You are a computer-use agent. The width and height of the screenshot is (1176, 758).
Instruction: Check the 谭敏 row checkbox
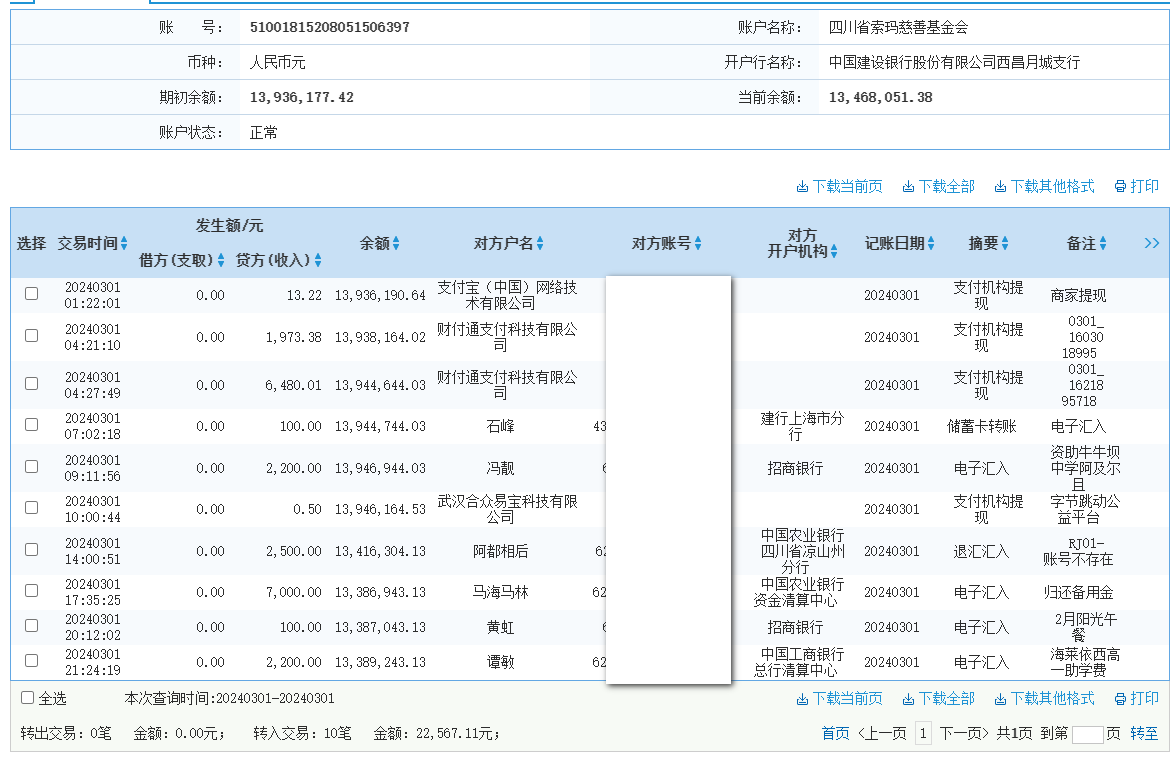point(32,661)
